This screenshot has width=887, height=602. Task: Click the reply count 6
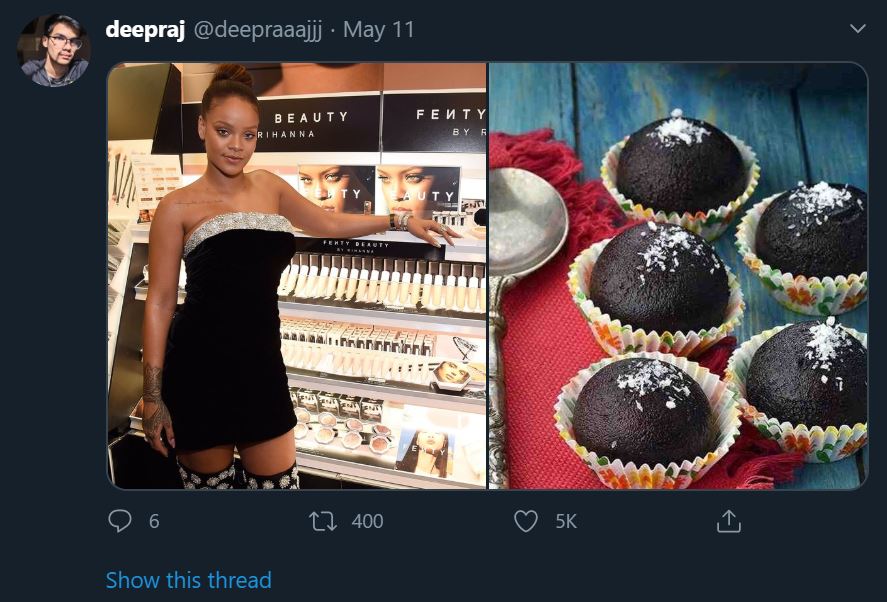[154, 521]
